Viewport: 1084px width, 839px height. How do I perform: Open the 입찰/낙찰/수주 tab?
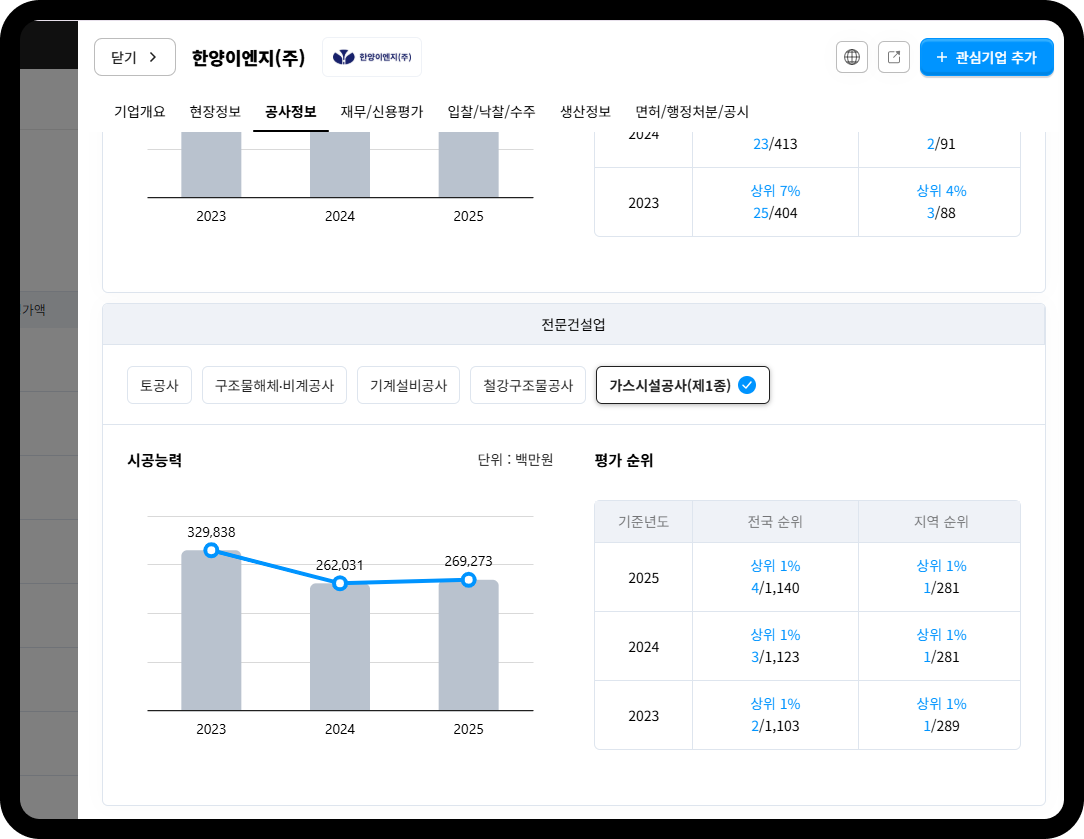click(x=492, y=111)
